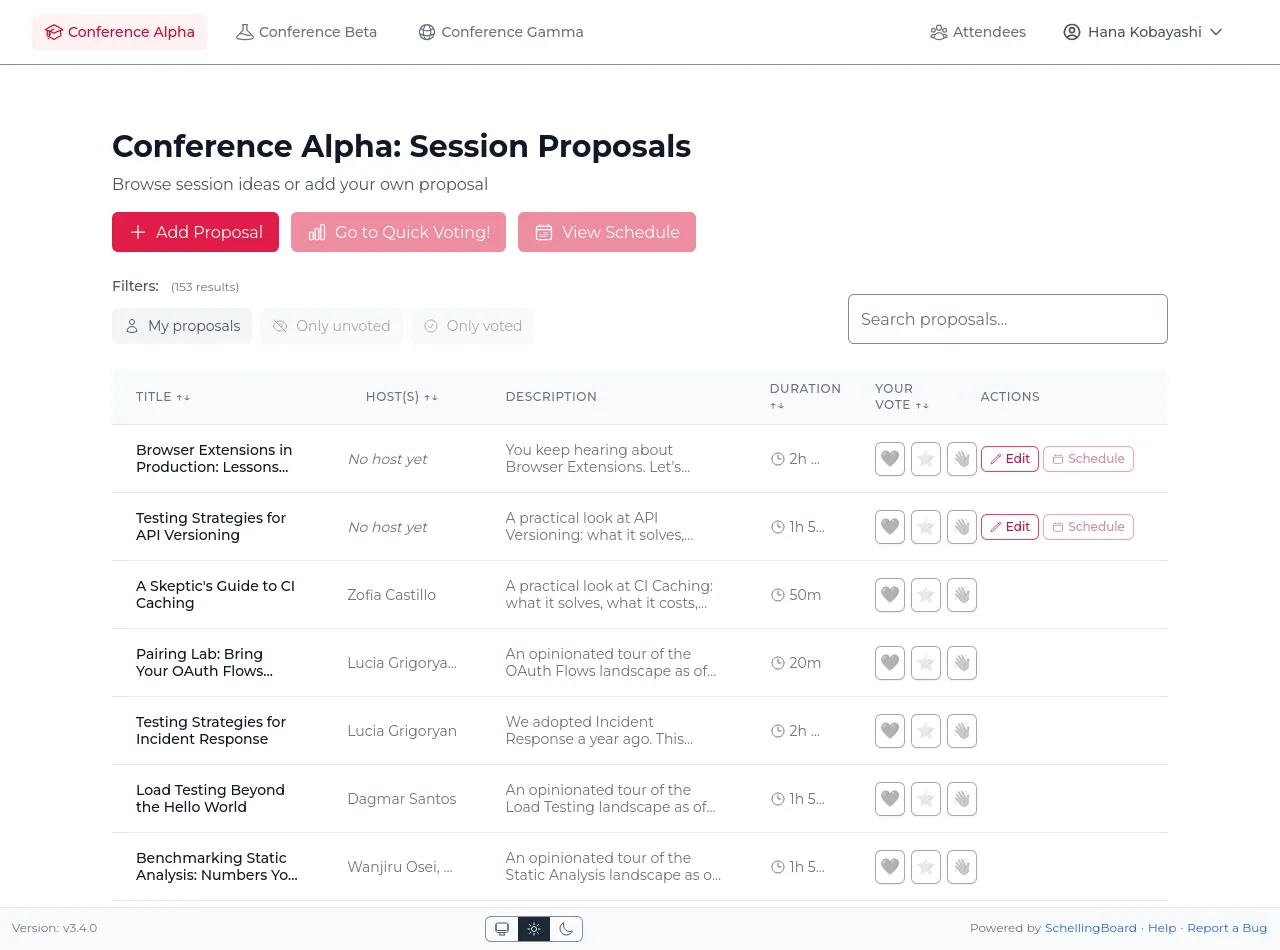Click the Report a Bug link
The height and width of the screenshot is (950, 1280).
(x=1227, y=928)
